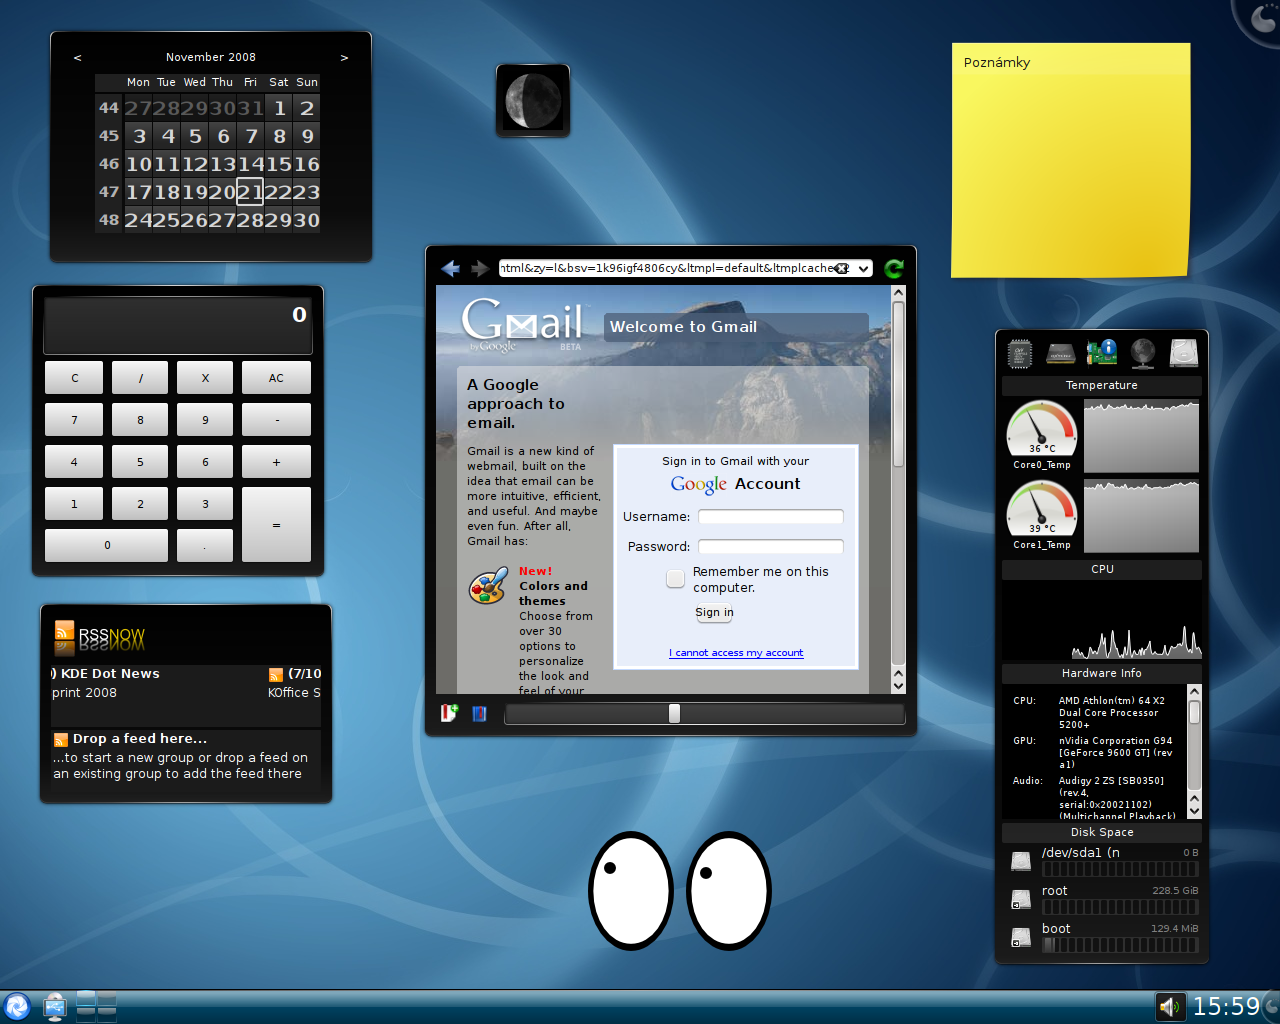
Task: Click the RSSNOW logo icon
Action: click(x=64, y=633)
